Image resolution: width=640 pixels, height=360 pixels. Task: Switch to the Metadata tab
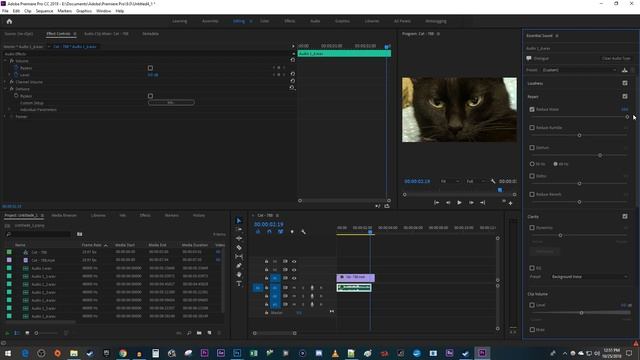[150, 34]
